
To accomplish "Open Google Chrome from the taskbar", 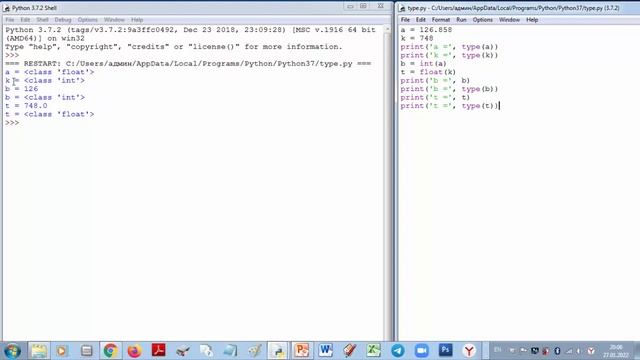I will pos(111,351).
